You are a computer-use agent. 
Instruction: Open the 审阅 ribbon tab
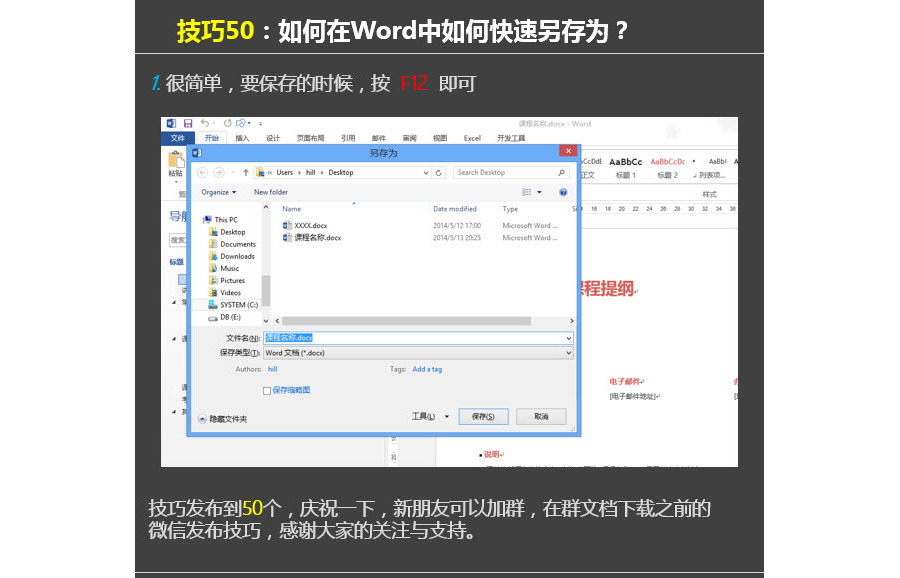409,138
